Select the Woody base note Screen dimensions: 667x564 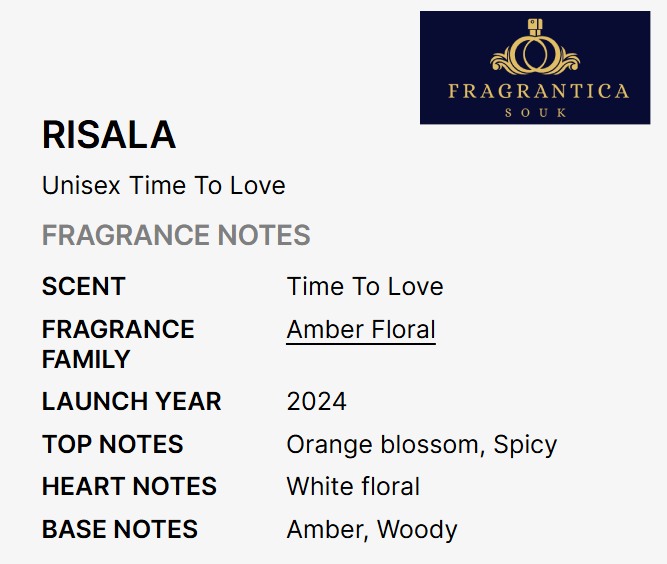(417, 530)
